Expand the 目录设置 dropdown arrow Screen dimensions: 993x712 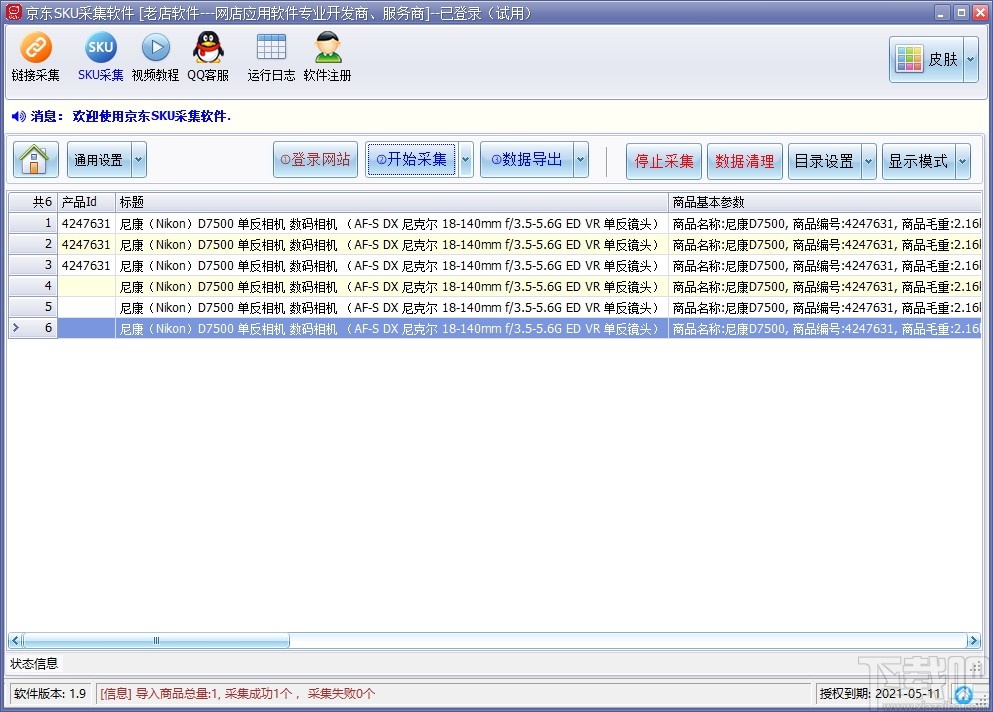click(869, 162)
